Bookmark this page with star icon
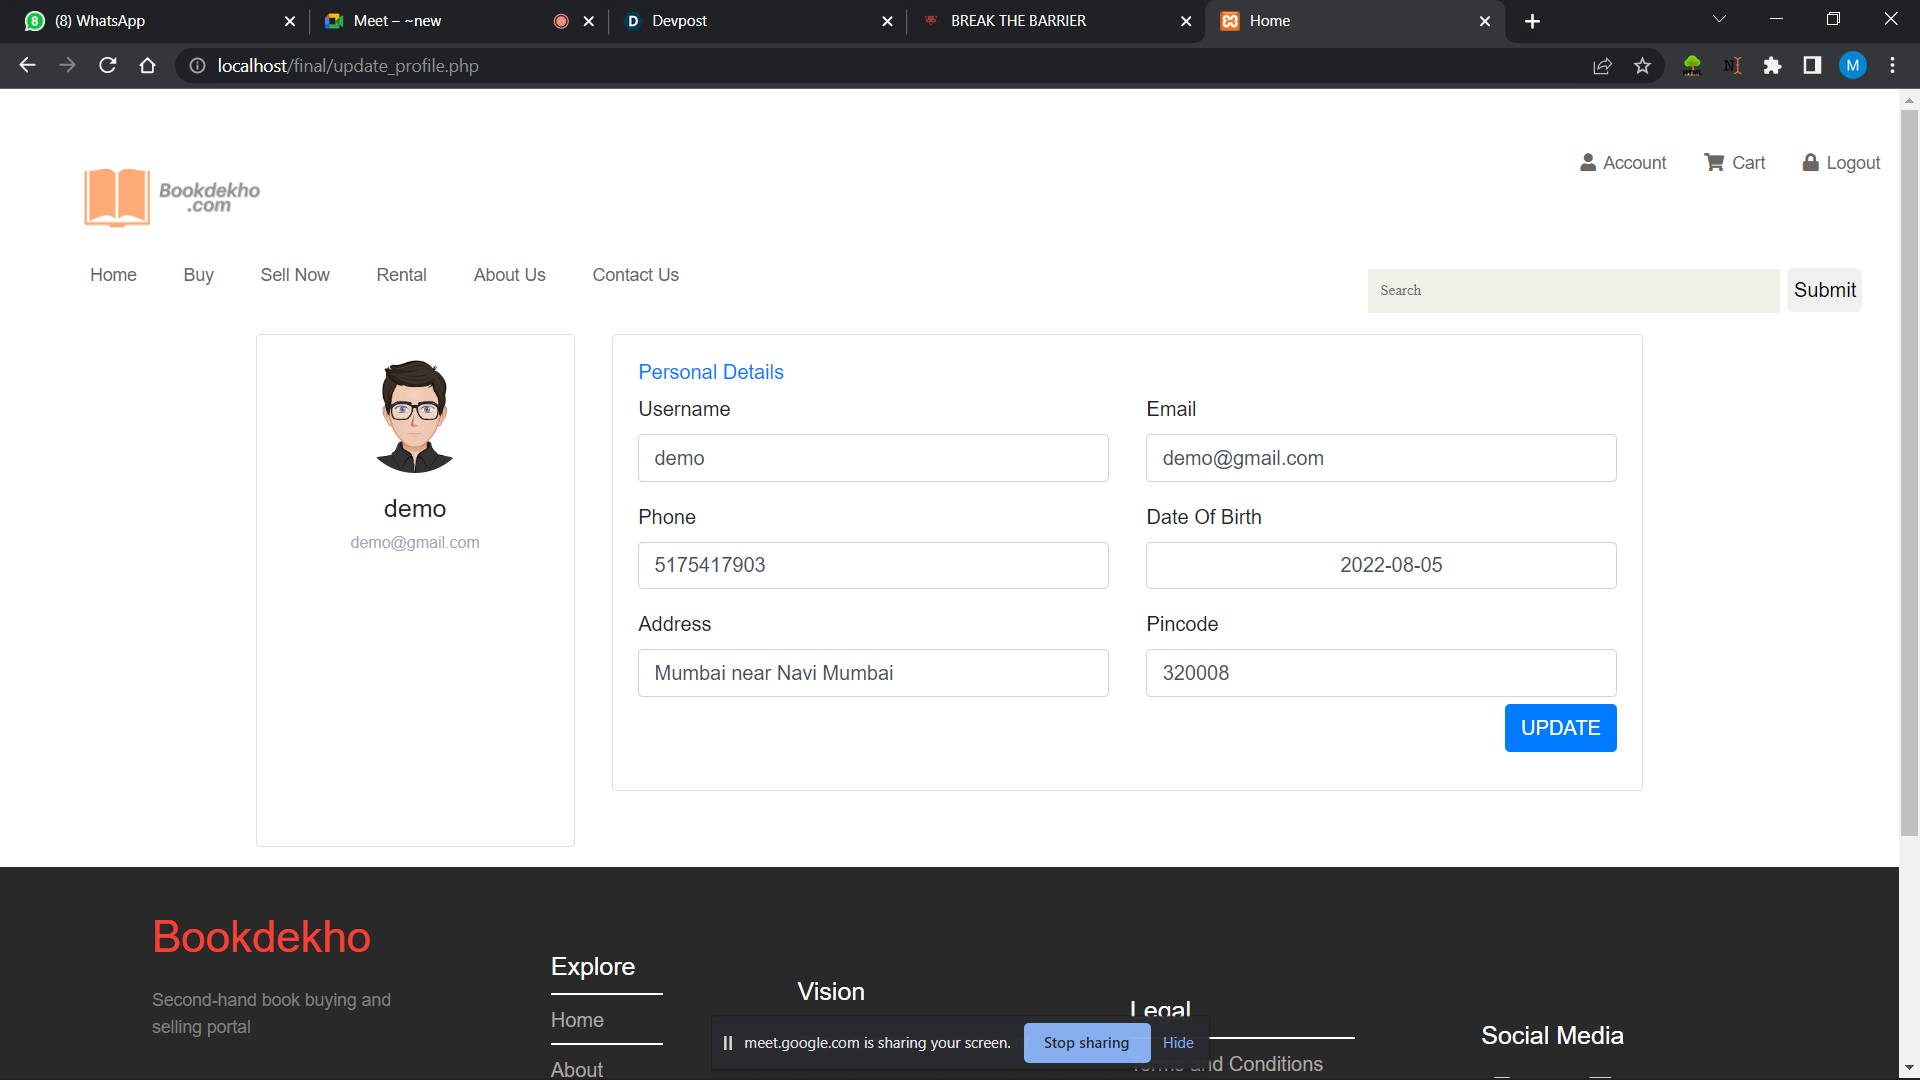The image size is (1920, 1080). (1642, 66)
